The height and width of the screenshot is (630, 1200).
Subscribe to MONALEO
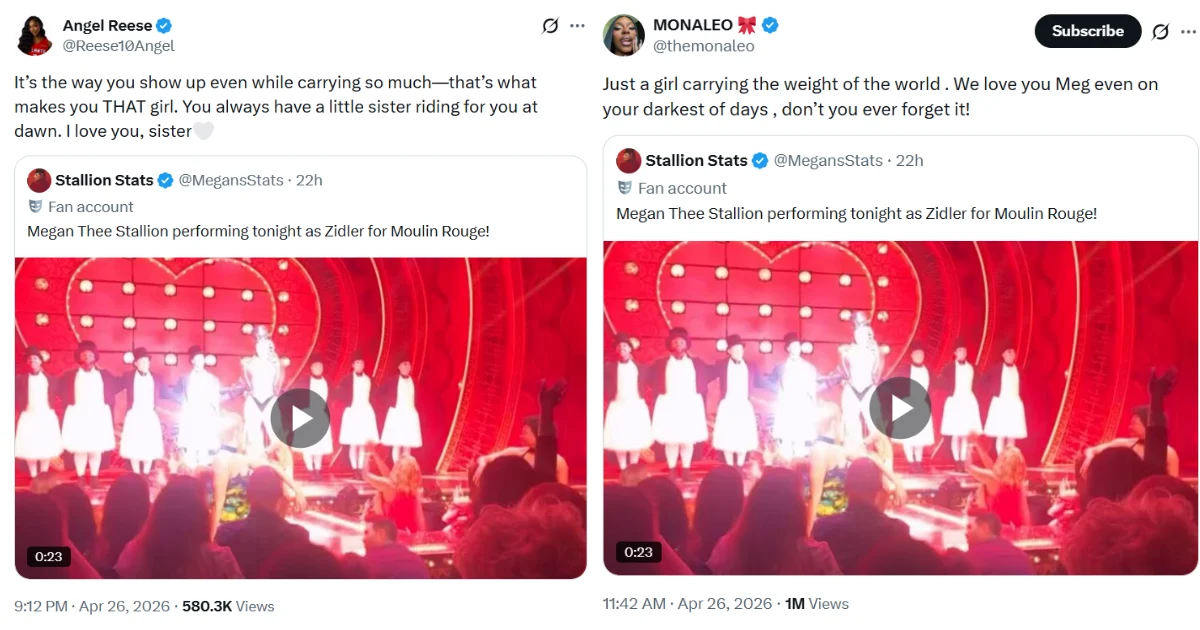click(x=1087, y=31)
